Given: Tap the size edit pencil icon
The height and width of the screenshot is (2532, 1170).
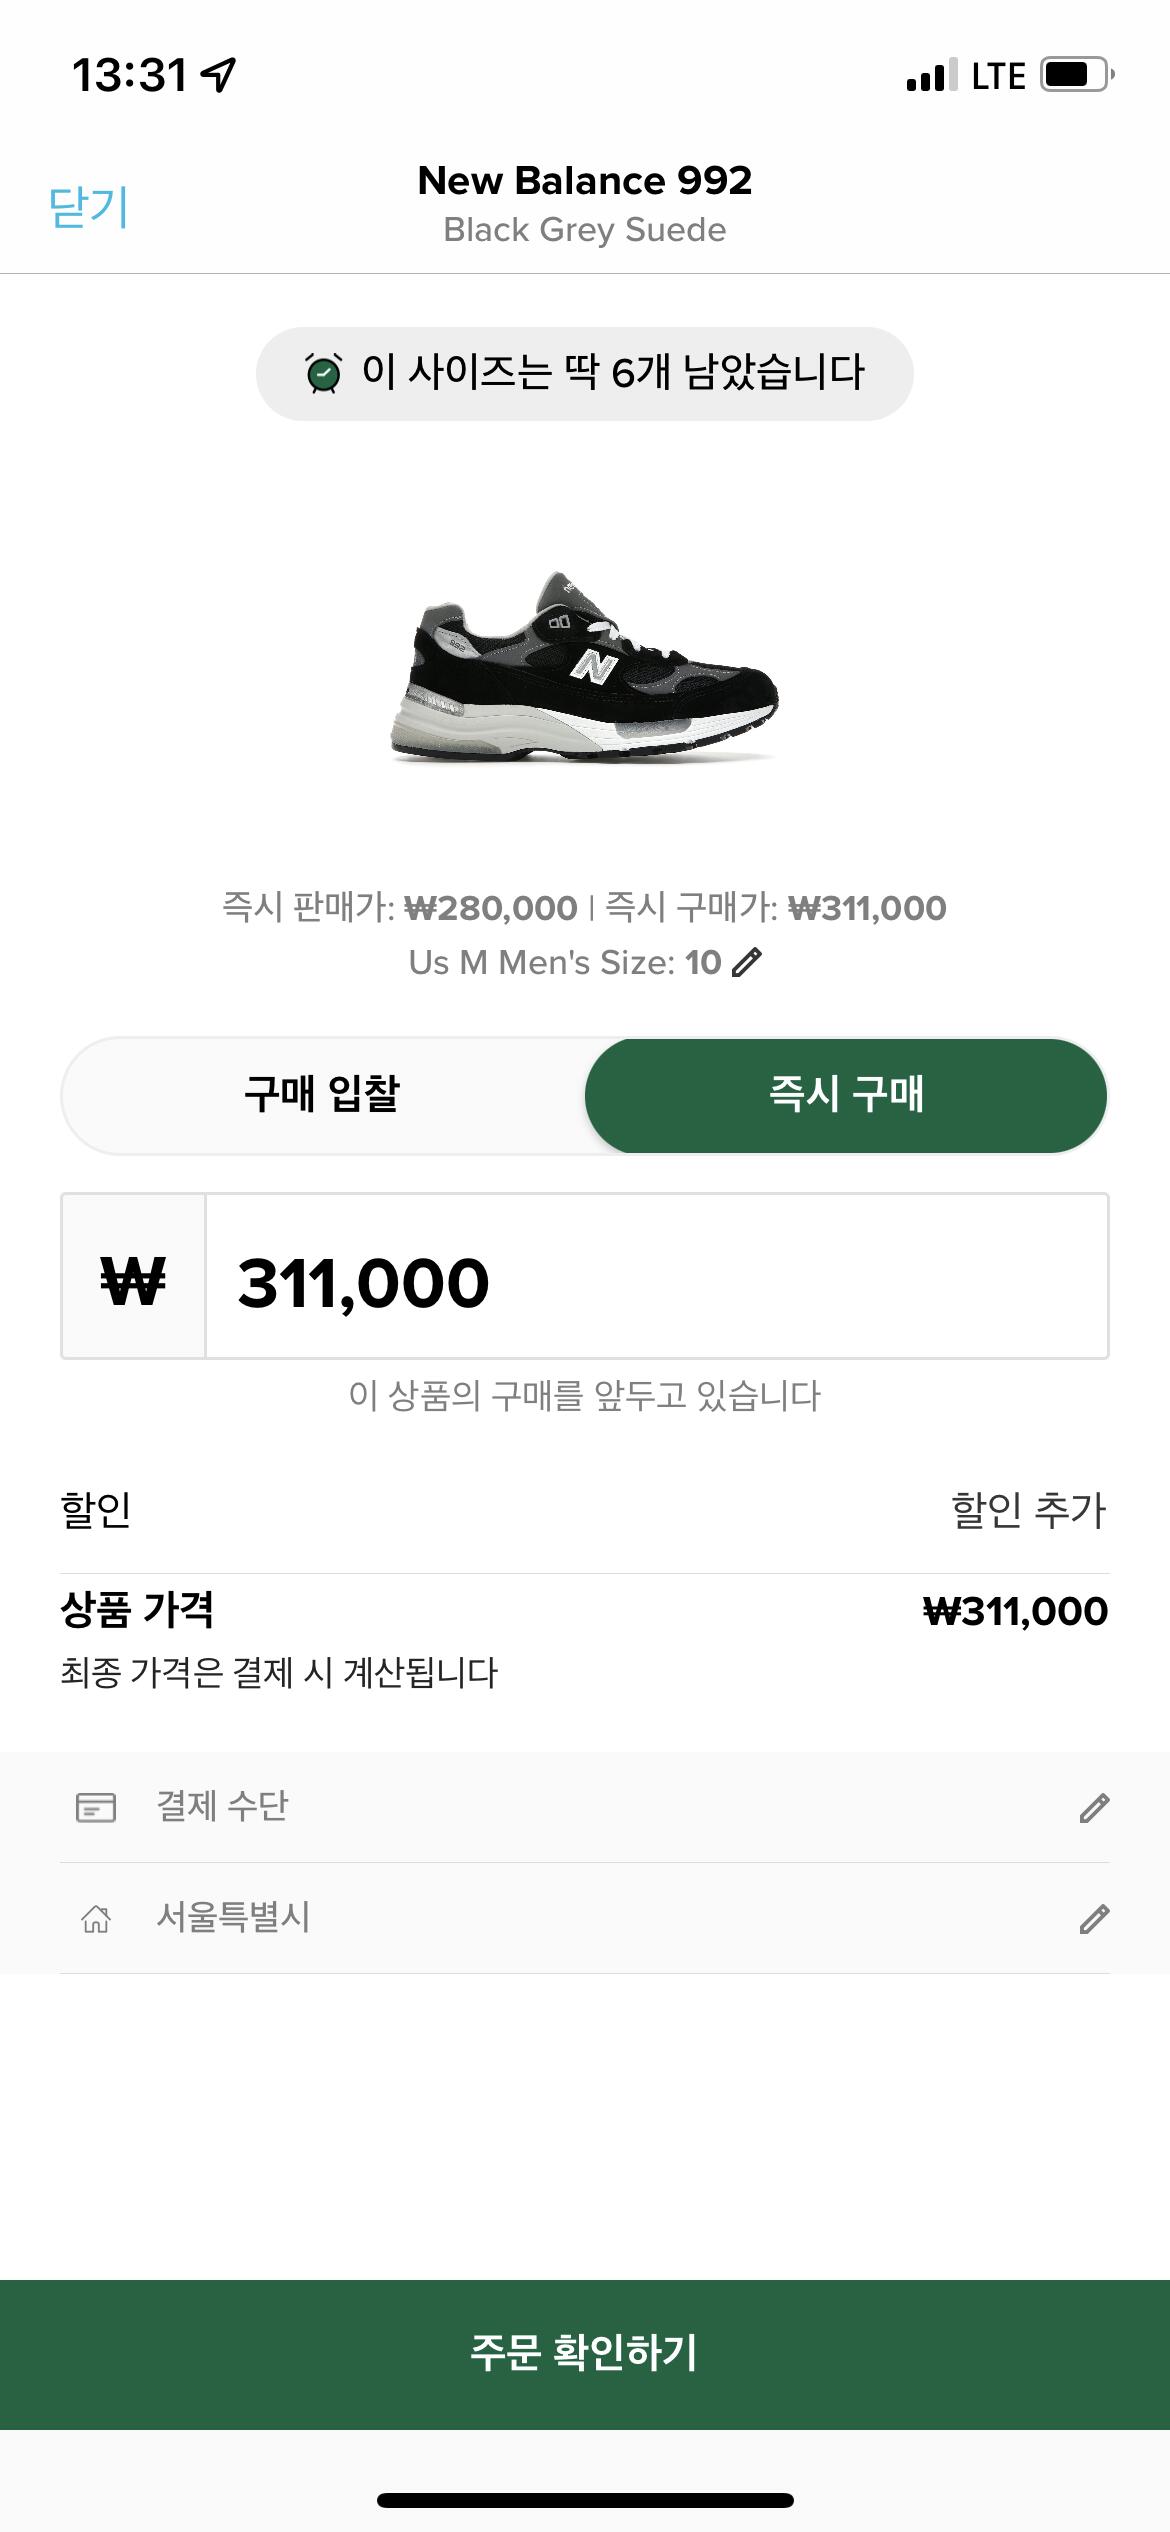Looking at the screenshot, I should click(747, 962).
